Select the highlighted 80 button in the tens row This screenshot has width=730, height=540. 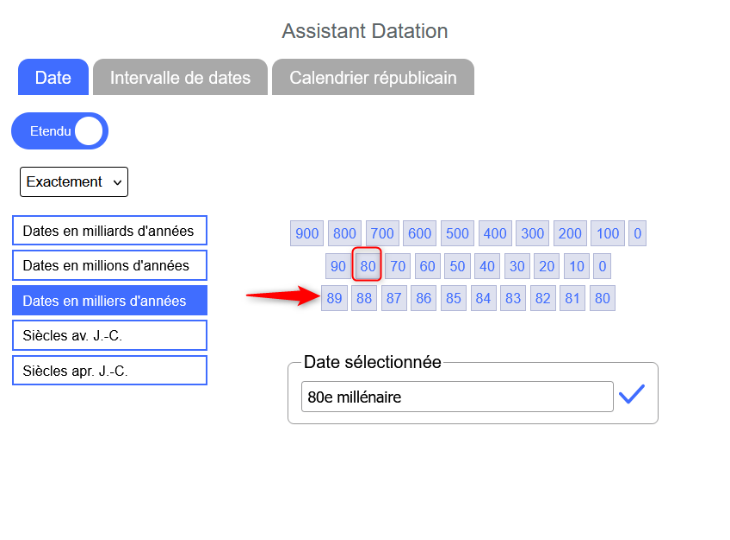(x=368, y=266)
